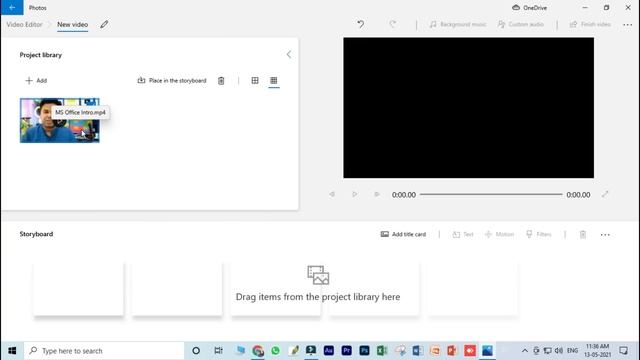The image size is (640, 360).
Task: Switch library to small grid view
Action: point(273,81)
